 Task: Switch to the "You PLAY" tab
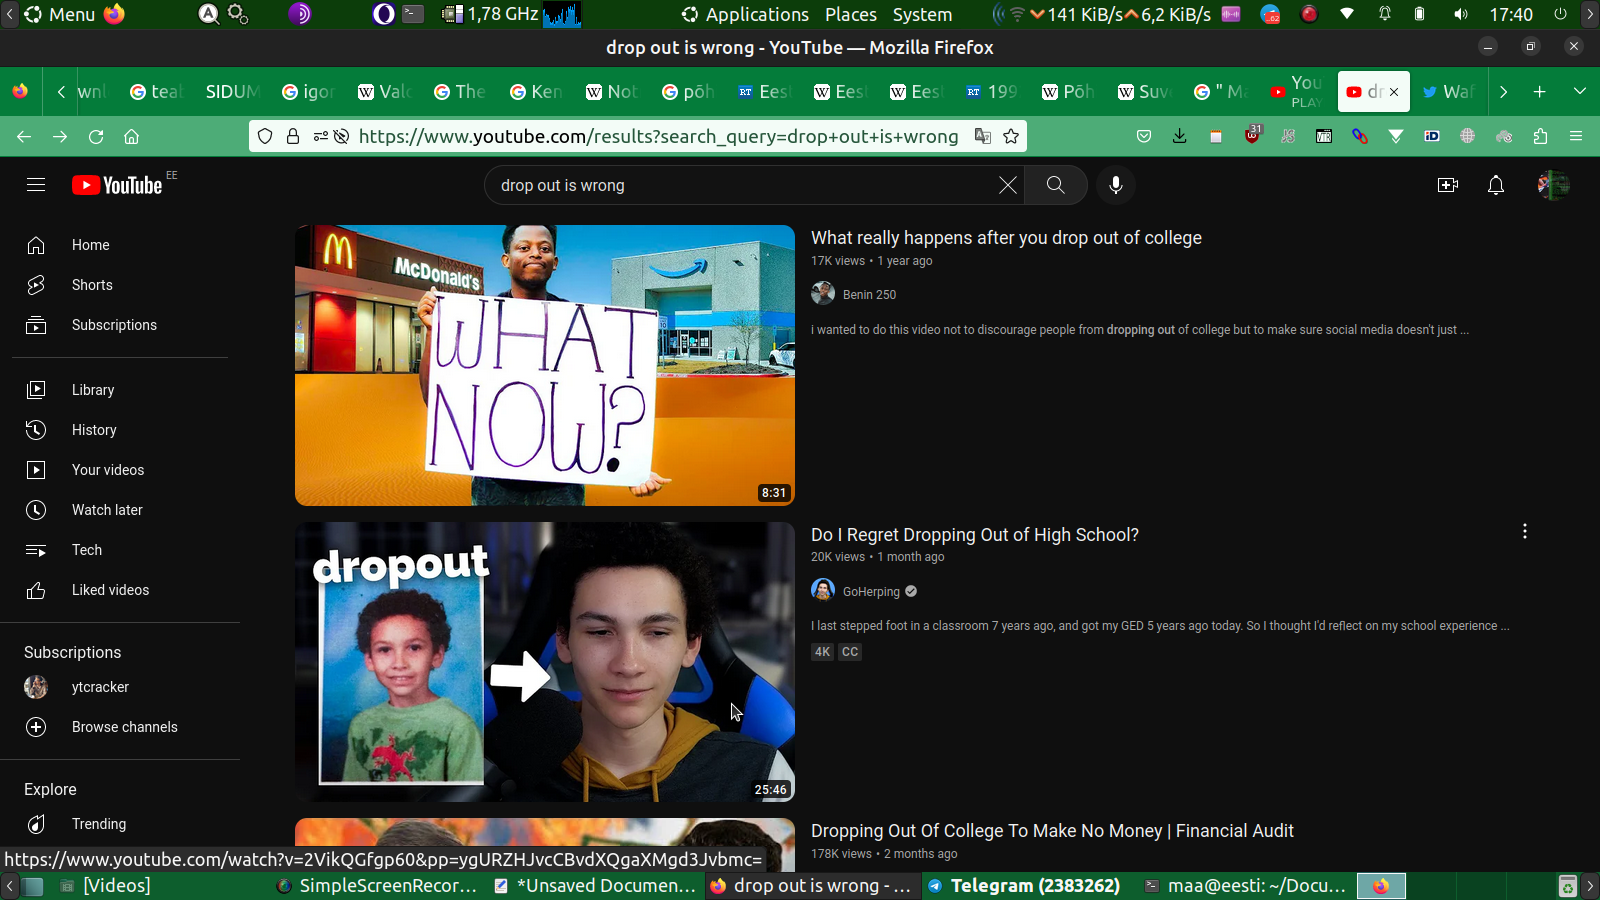(1297, 92)
